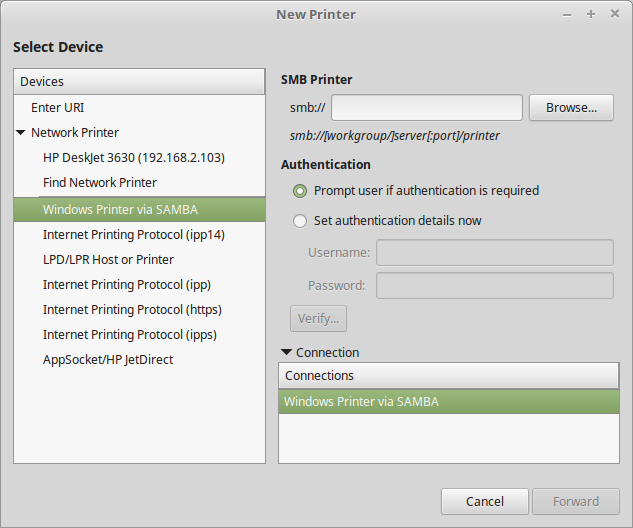Viewport: 633px width, 528px height.
Task: Collapse the Network Printer tree arrow
Action: click(21, 133)
